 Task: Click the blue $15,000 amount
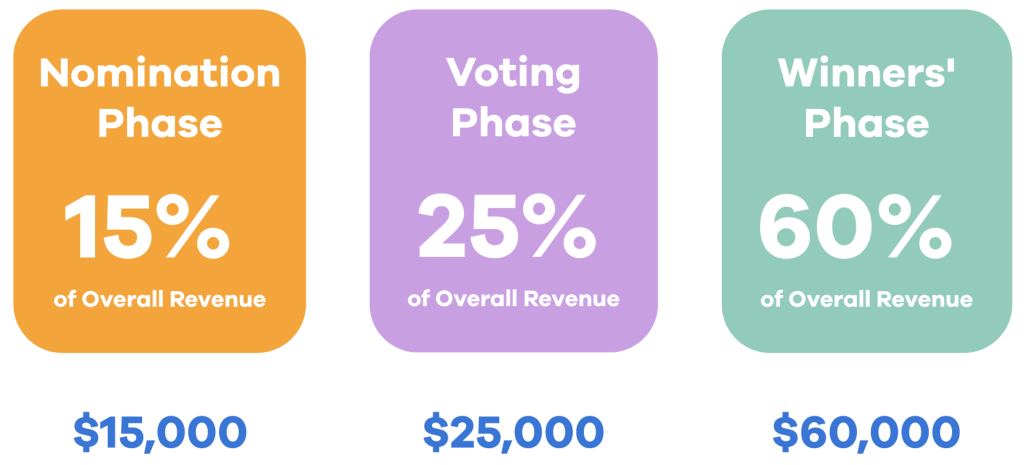pyautogui.click(x=160, y=432)
